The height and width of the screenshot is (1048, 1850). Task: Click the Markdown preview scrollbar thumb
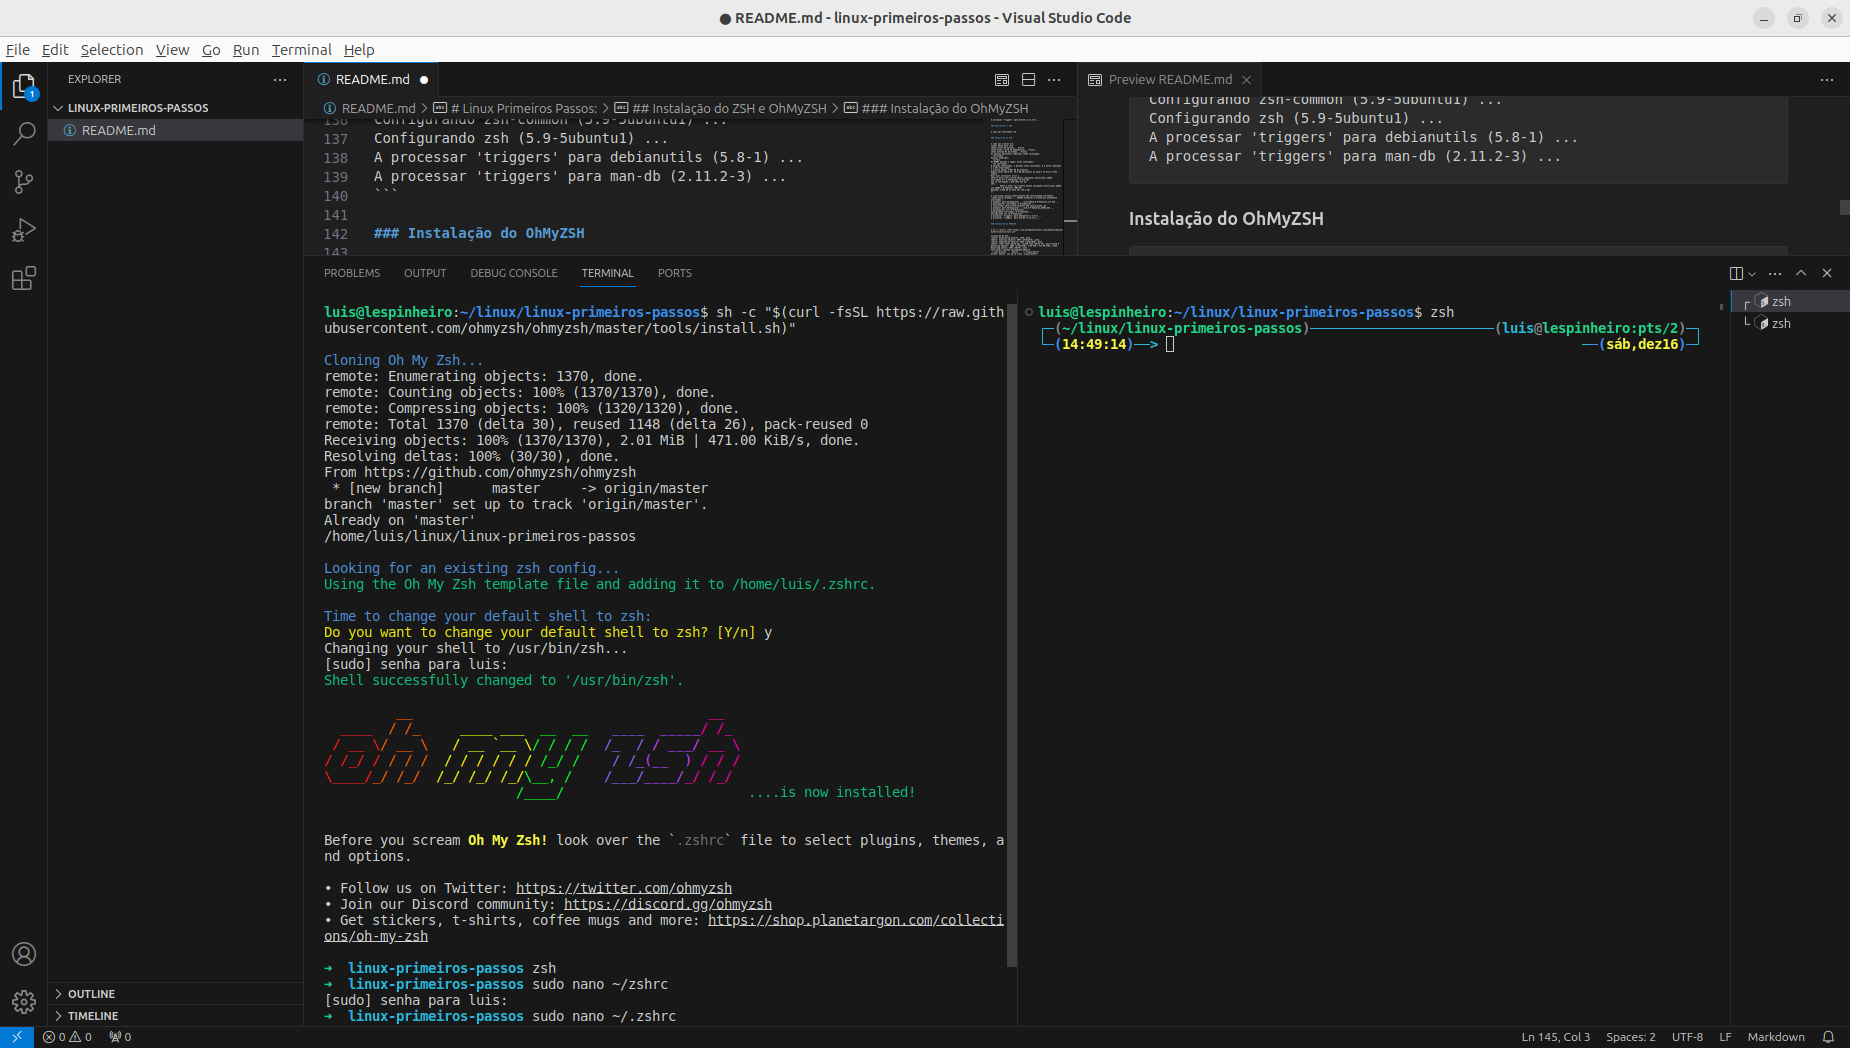(1844, 207)
